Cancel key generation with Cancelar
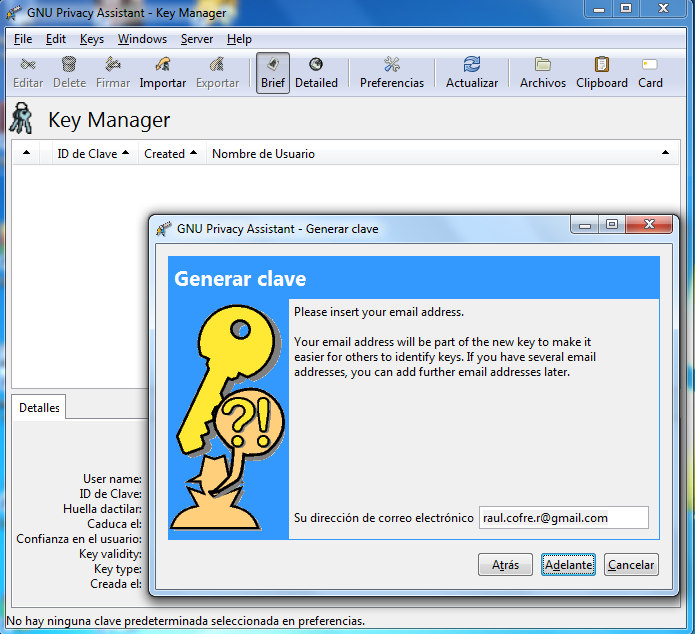 (x=631, y=565)
